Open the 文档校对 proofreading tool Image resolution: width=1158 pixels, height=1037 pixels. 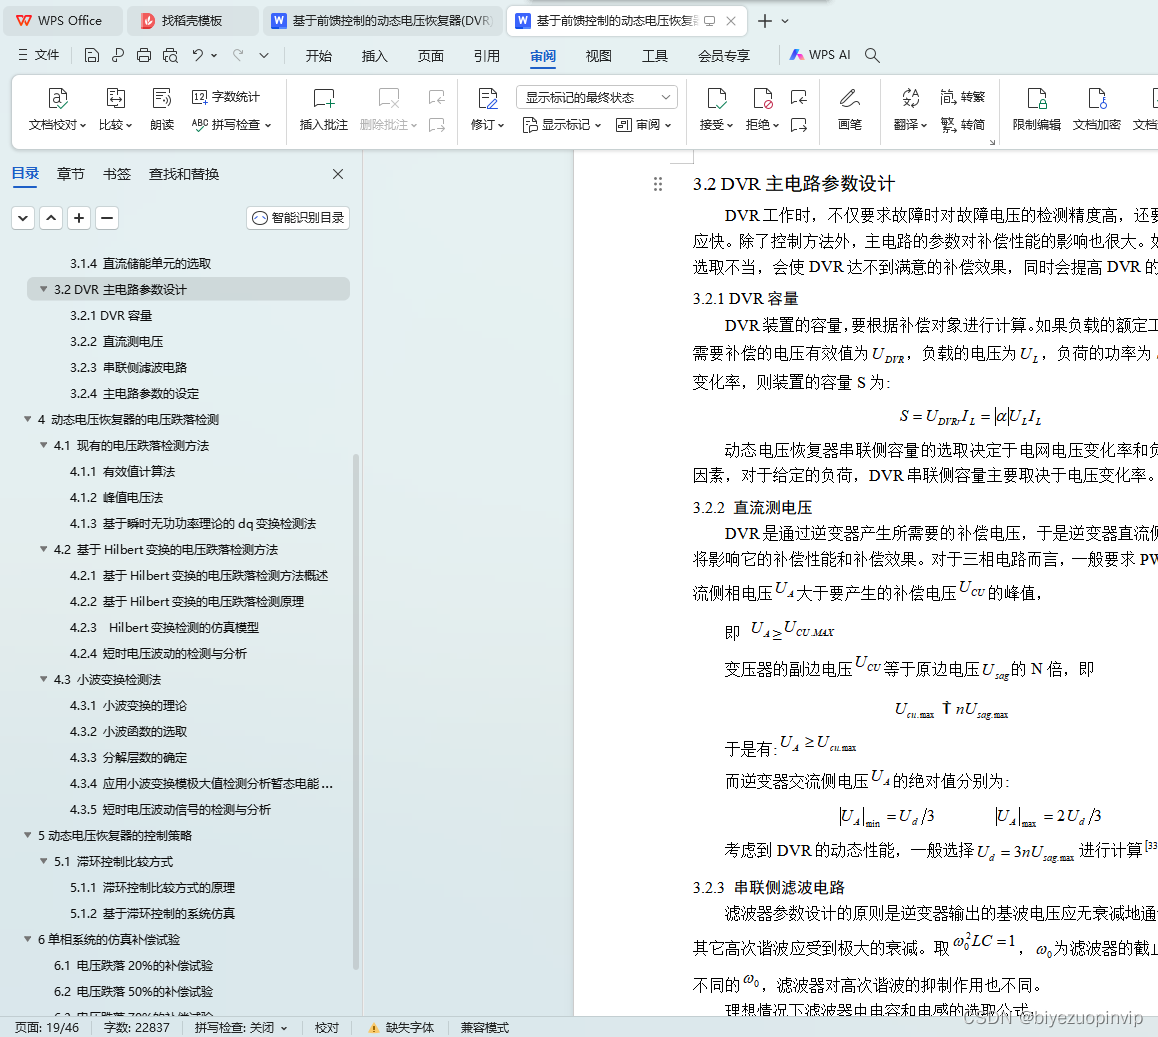tap(58, 109)
